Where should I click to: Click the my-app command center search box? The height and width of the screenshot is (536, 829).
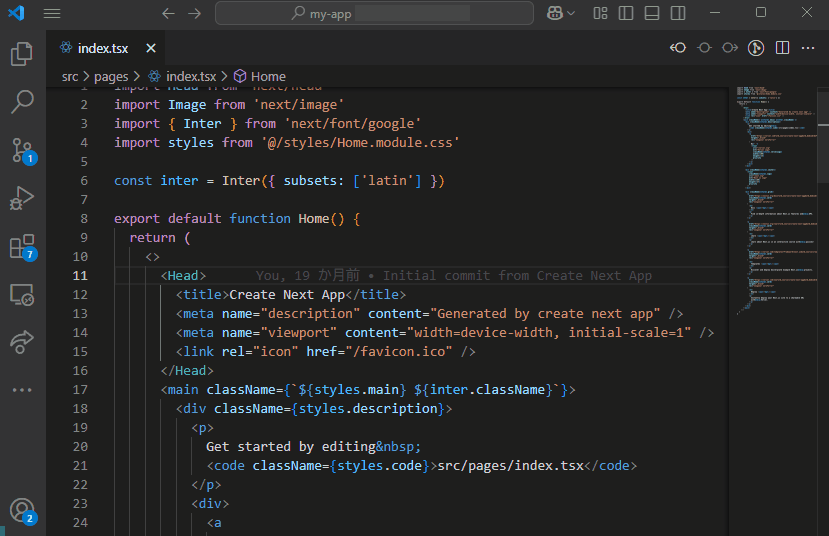(374, 13)
